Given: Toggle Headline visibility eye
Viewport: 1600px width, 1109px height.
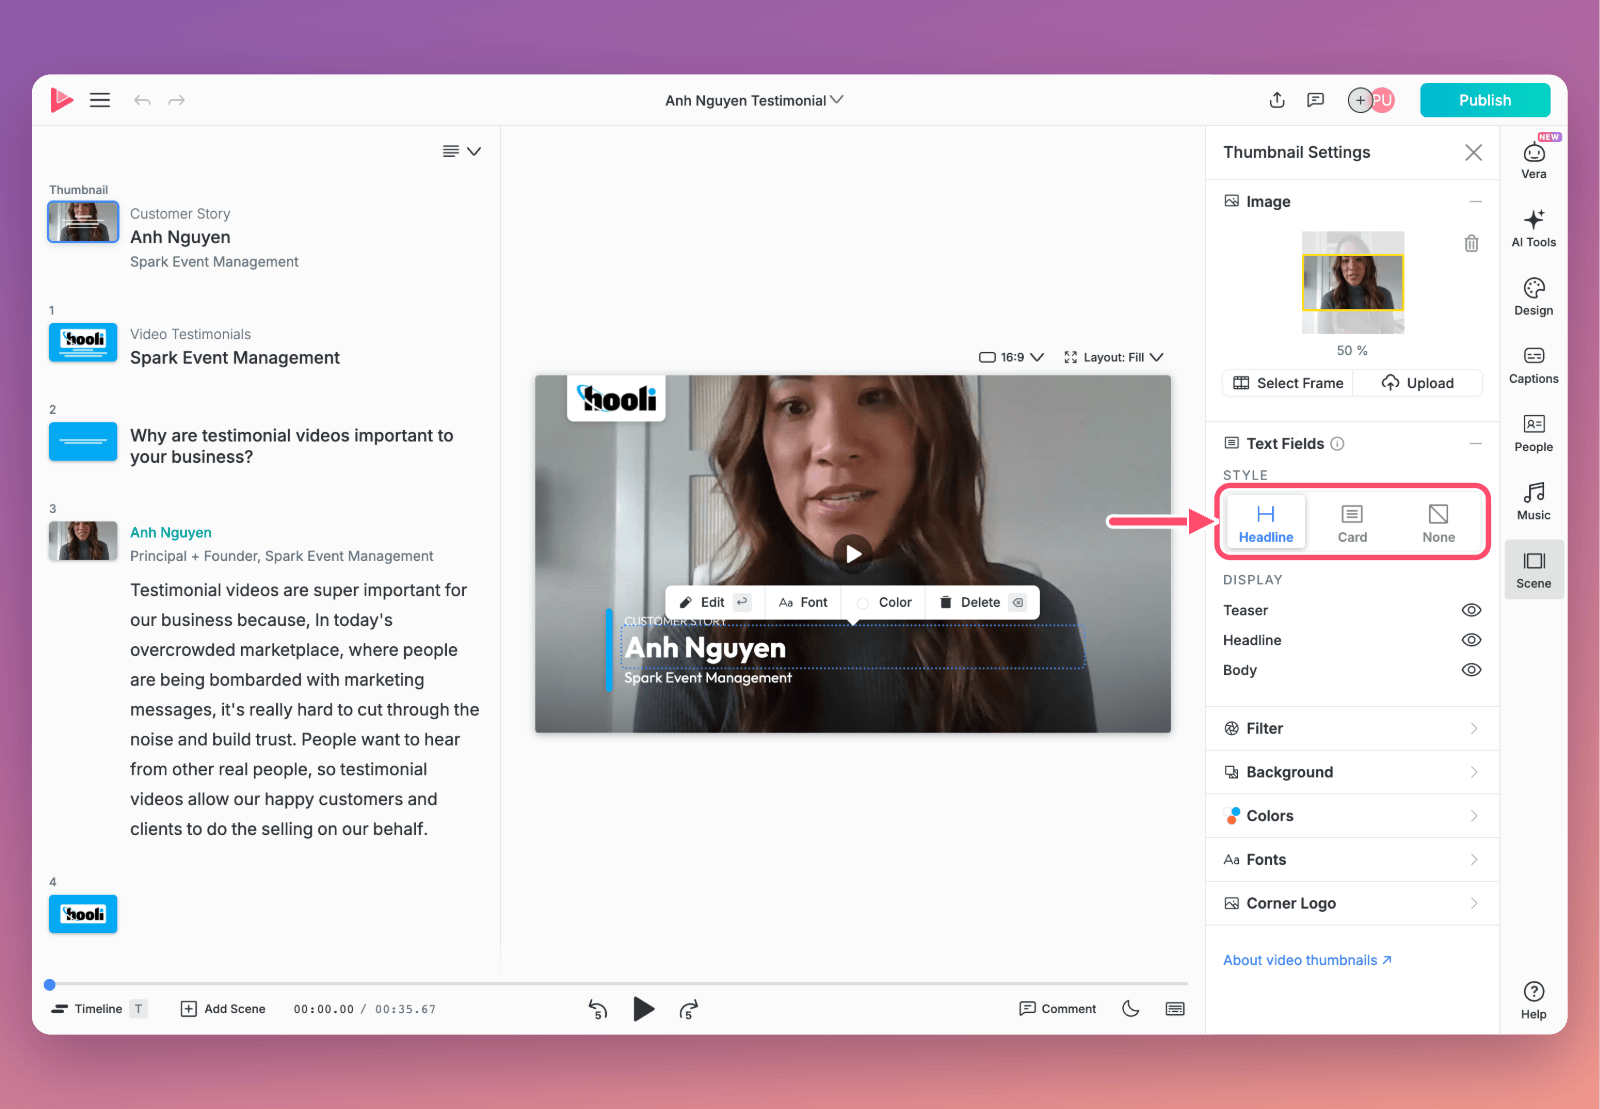Looking at the screenshot, I should pyautogui.click(x=1471, y=640).
